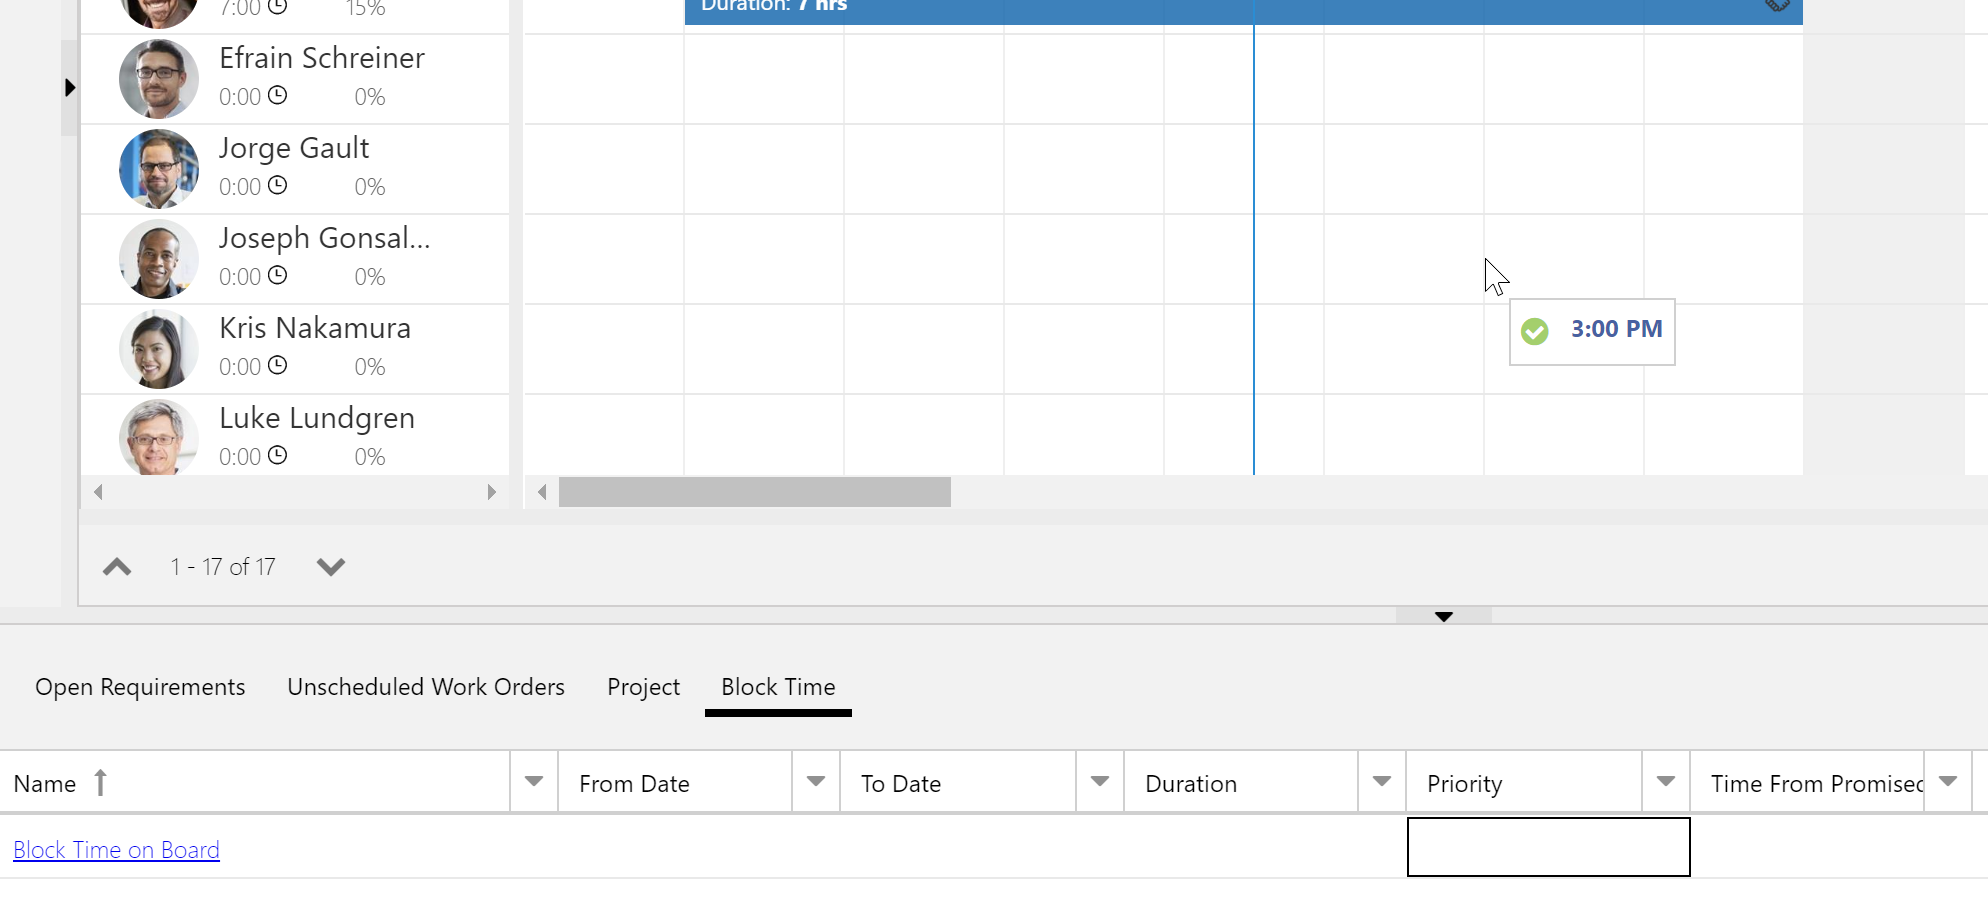Screen dimensions: 1988x906
Task: Click Kris Nakamura's avatar picture
Action: [158, 349]
